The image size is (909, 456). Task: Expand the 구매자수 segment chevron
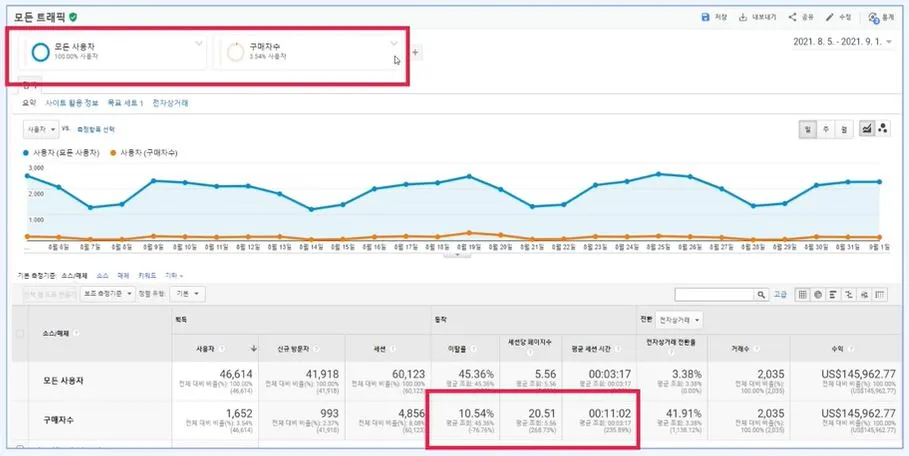pyautogui.click(x=394, y=43)
